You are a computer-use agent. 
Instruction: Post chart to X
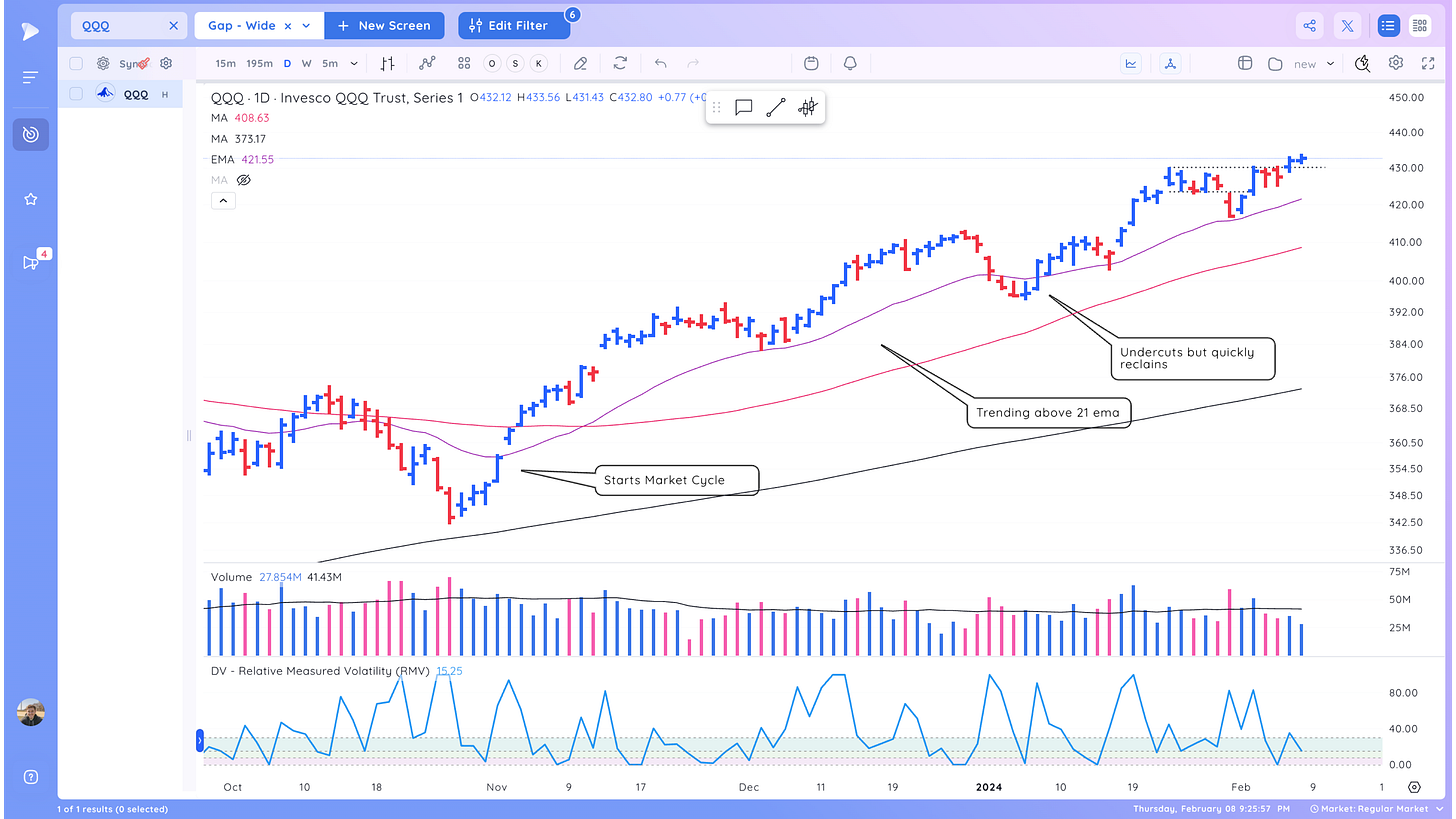click(1349, 26)
